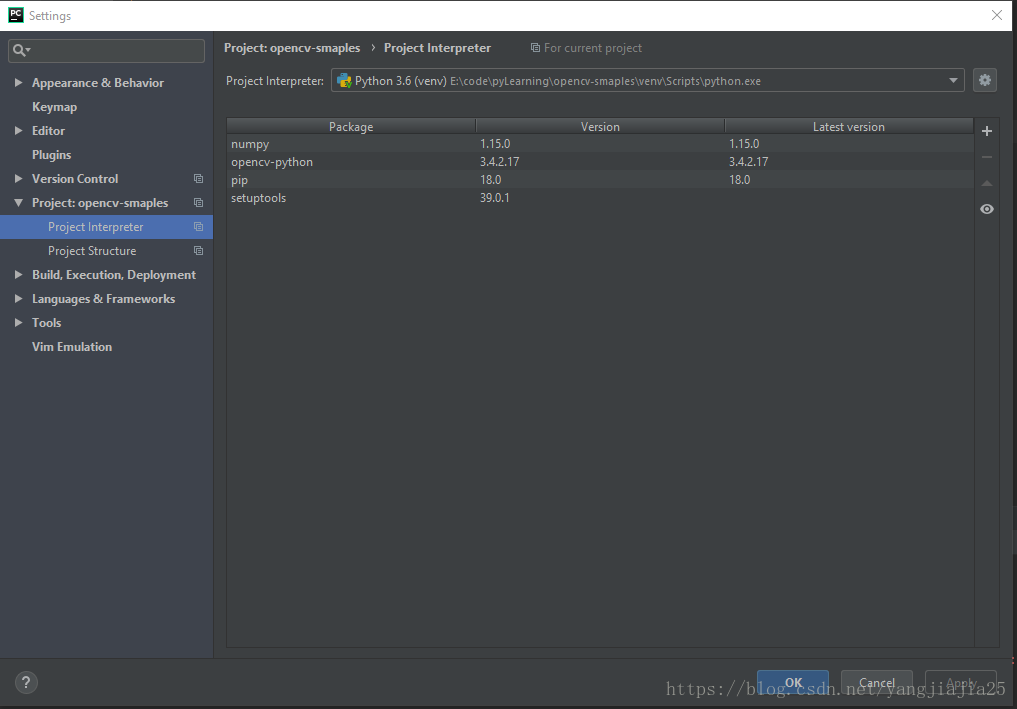Click the upgrade arrow icon for packages
Screen dimensions: 1017x709
(986, 183)
